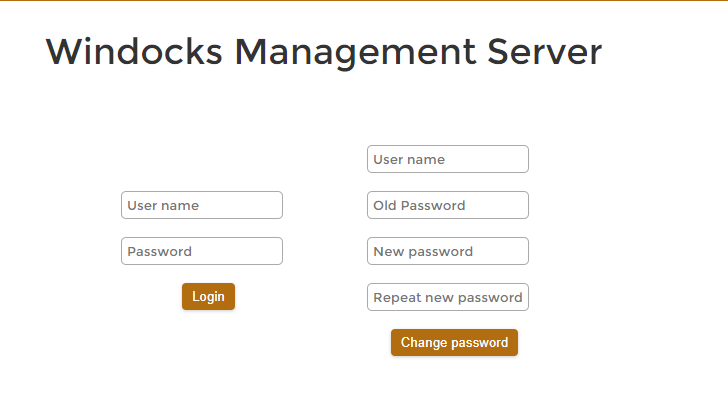Image resolution: width=728 pixels, height=416 pixels.
Task: Select the Repeat new password textbox
Action: [x=448, y=297]
